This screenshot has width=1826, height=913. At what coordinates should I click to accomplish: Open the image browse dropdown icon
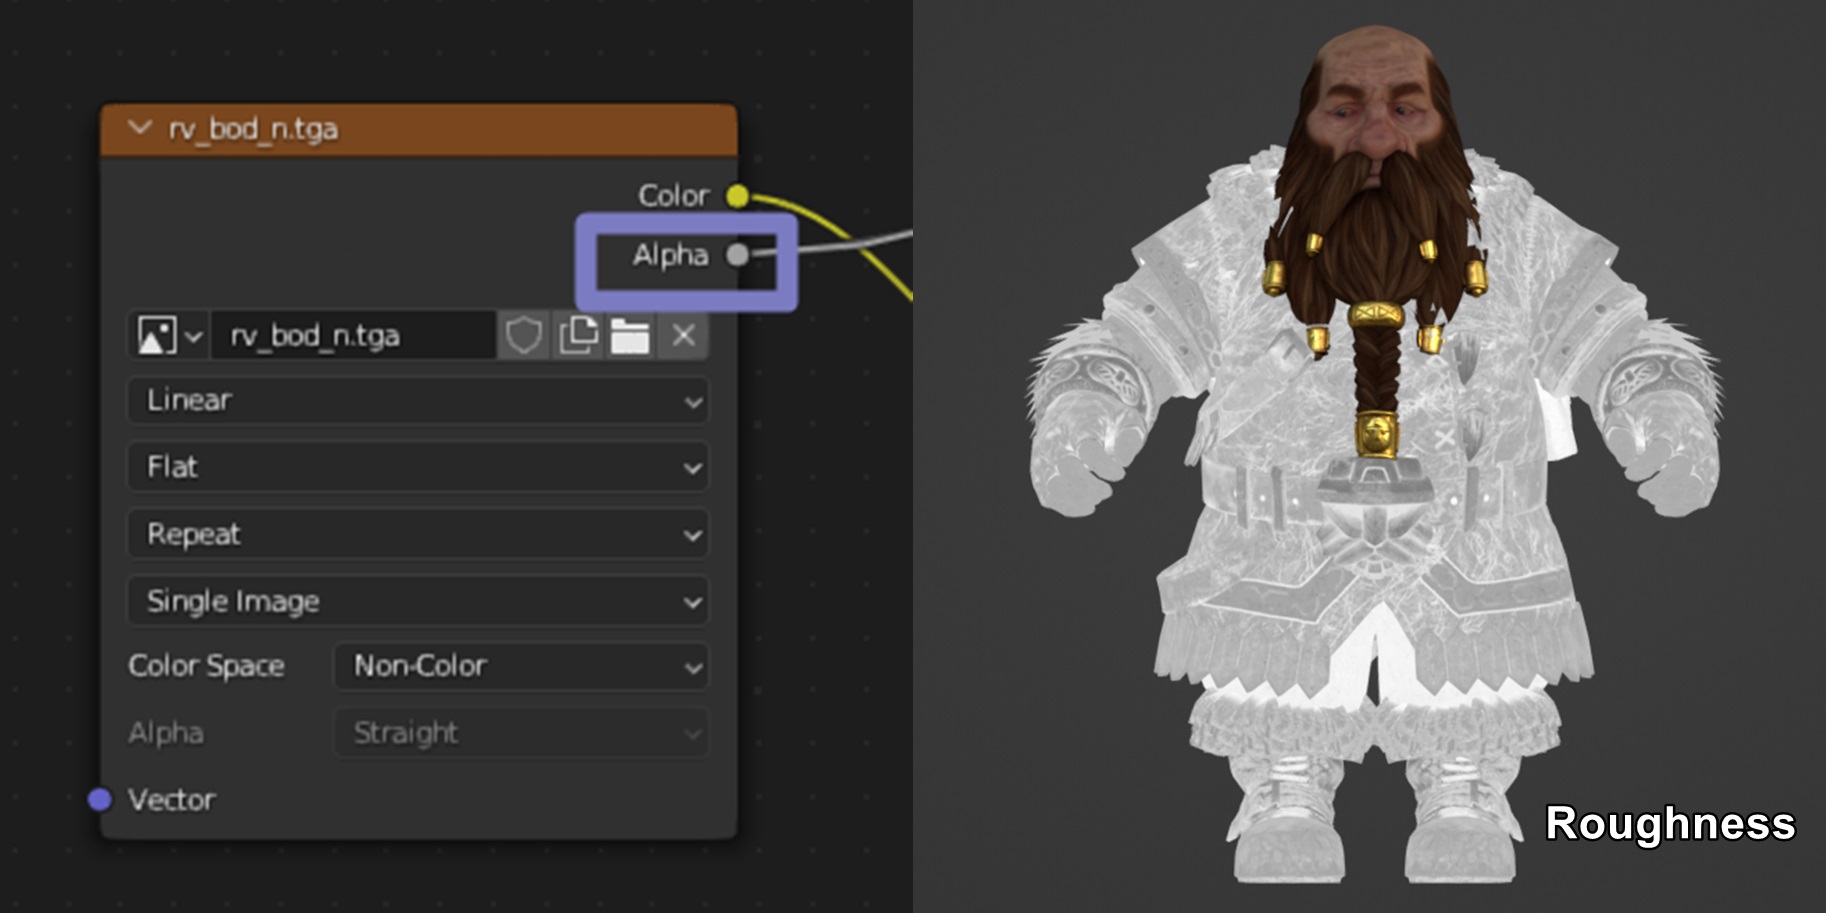point(168,336)
